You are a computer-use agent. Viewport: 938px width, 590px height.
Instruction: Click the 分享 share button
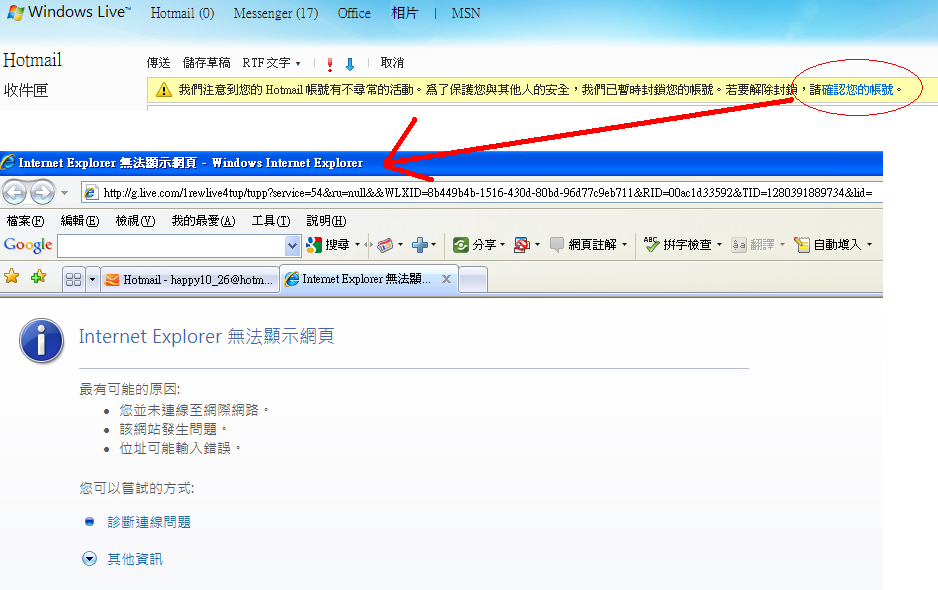tap(474, 245)
